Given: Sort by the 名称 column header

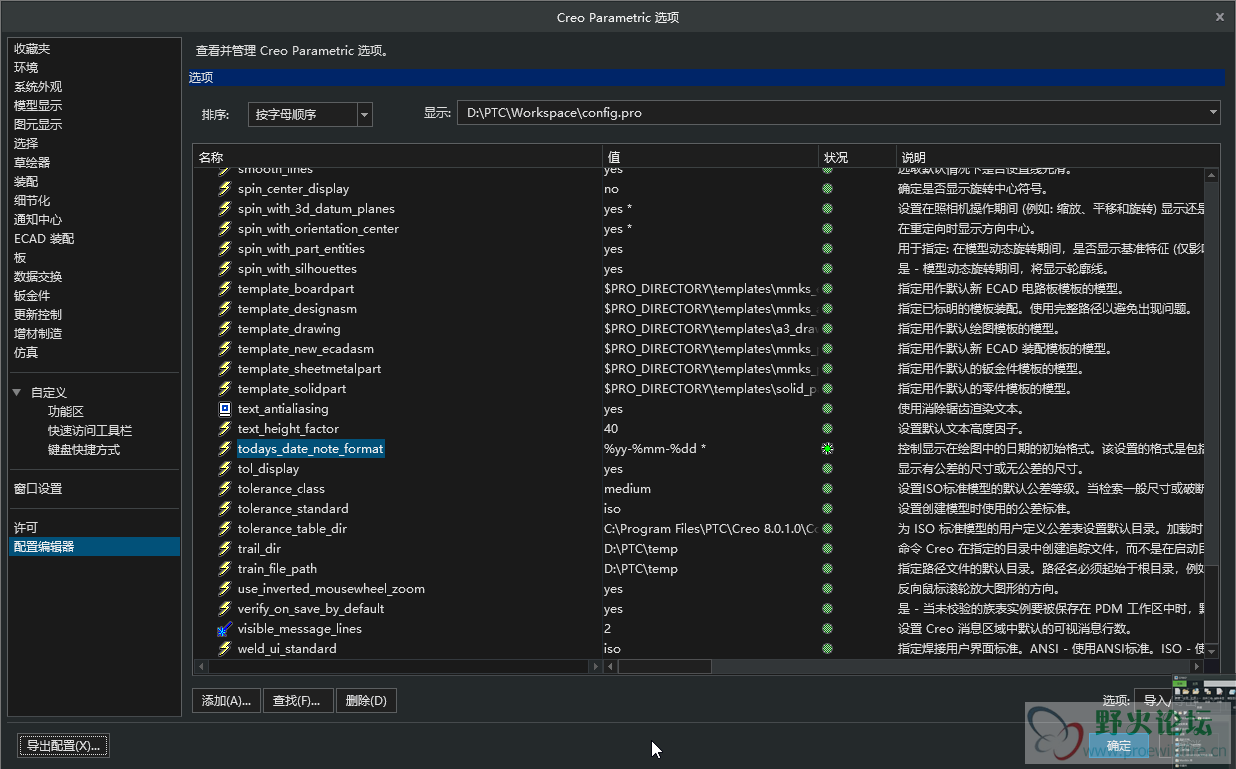Looking at the screenshot, I should (x=397, y=157).
